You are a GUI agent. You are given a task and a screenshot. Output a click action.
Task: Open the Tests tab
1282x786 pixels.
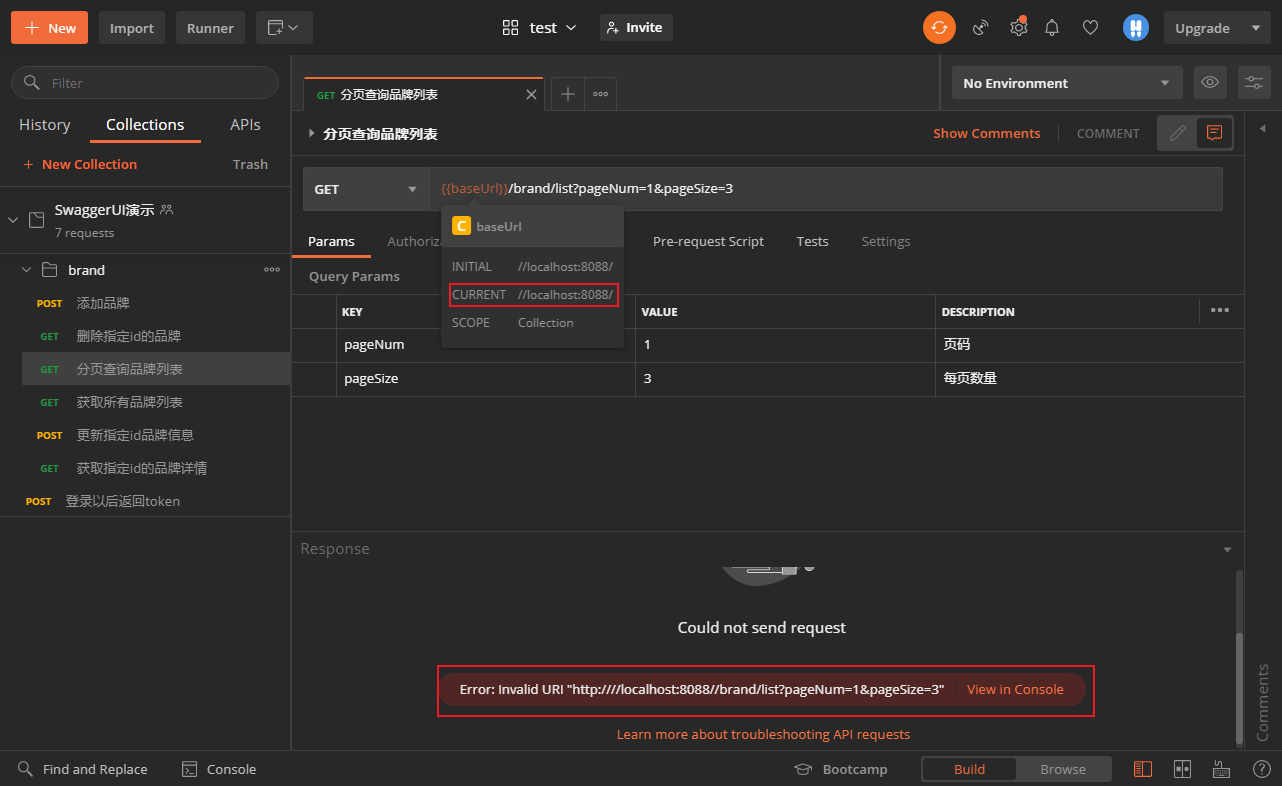tap(812, 241)
